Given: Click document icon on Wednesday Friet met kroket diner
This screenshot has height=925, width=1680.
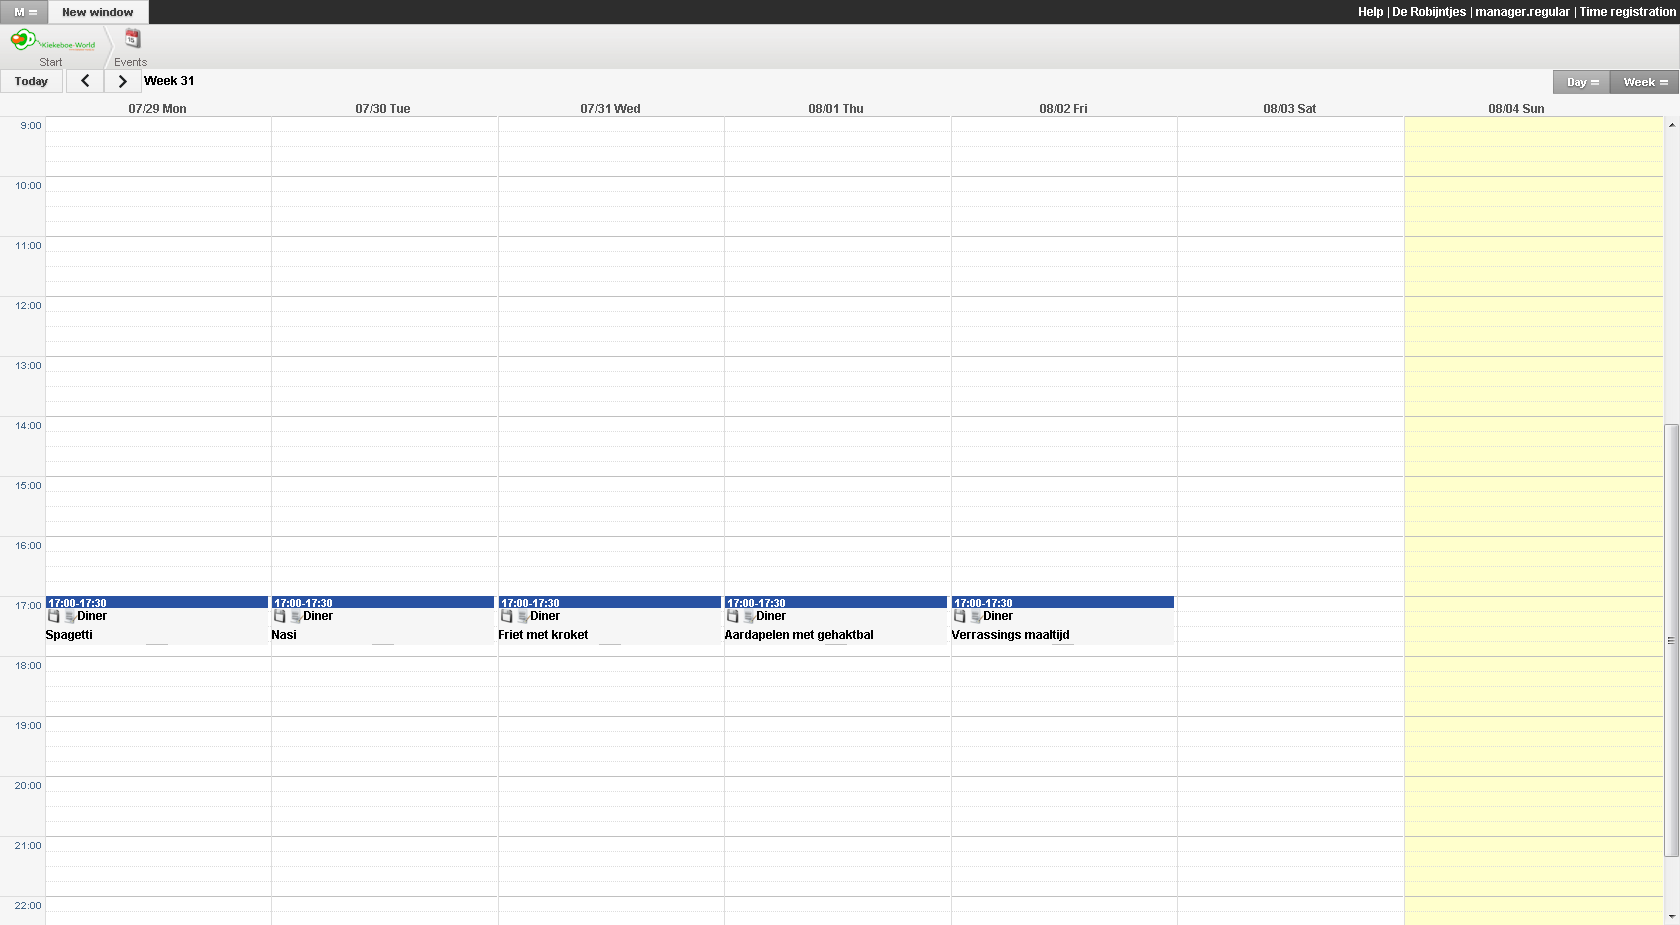Looking at the screenshot, I should [x=522, y=617].
